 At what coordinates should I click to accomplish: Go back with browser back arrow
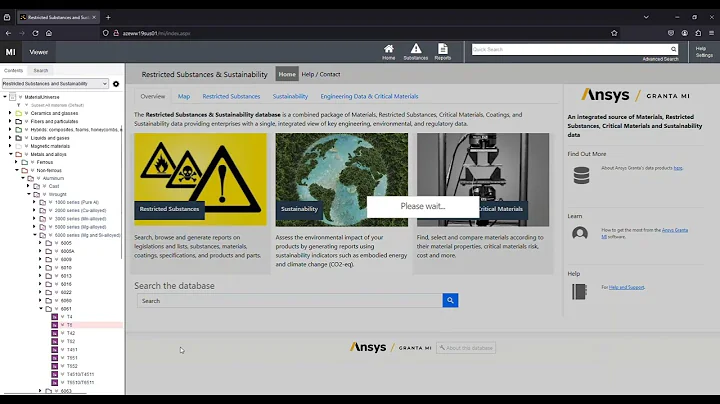click(8, 33)
